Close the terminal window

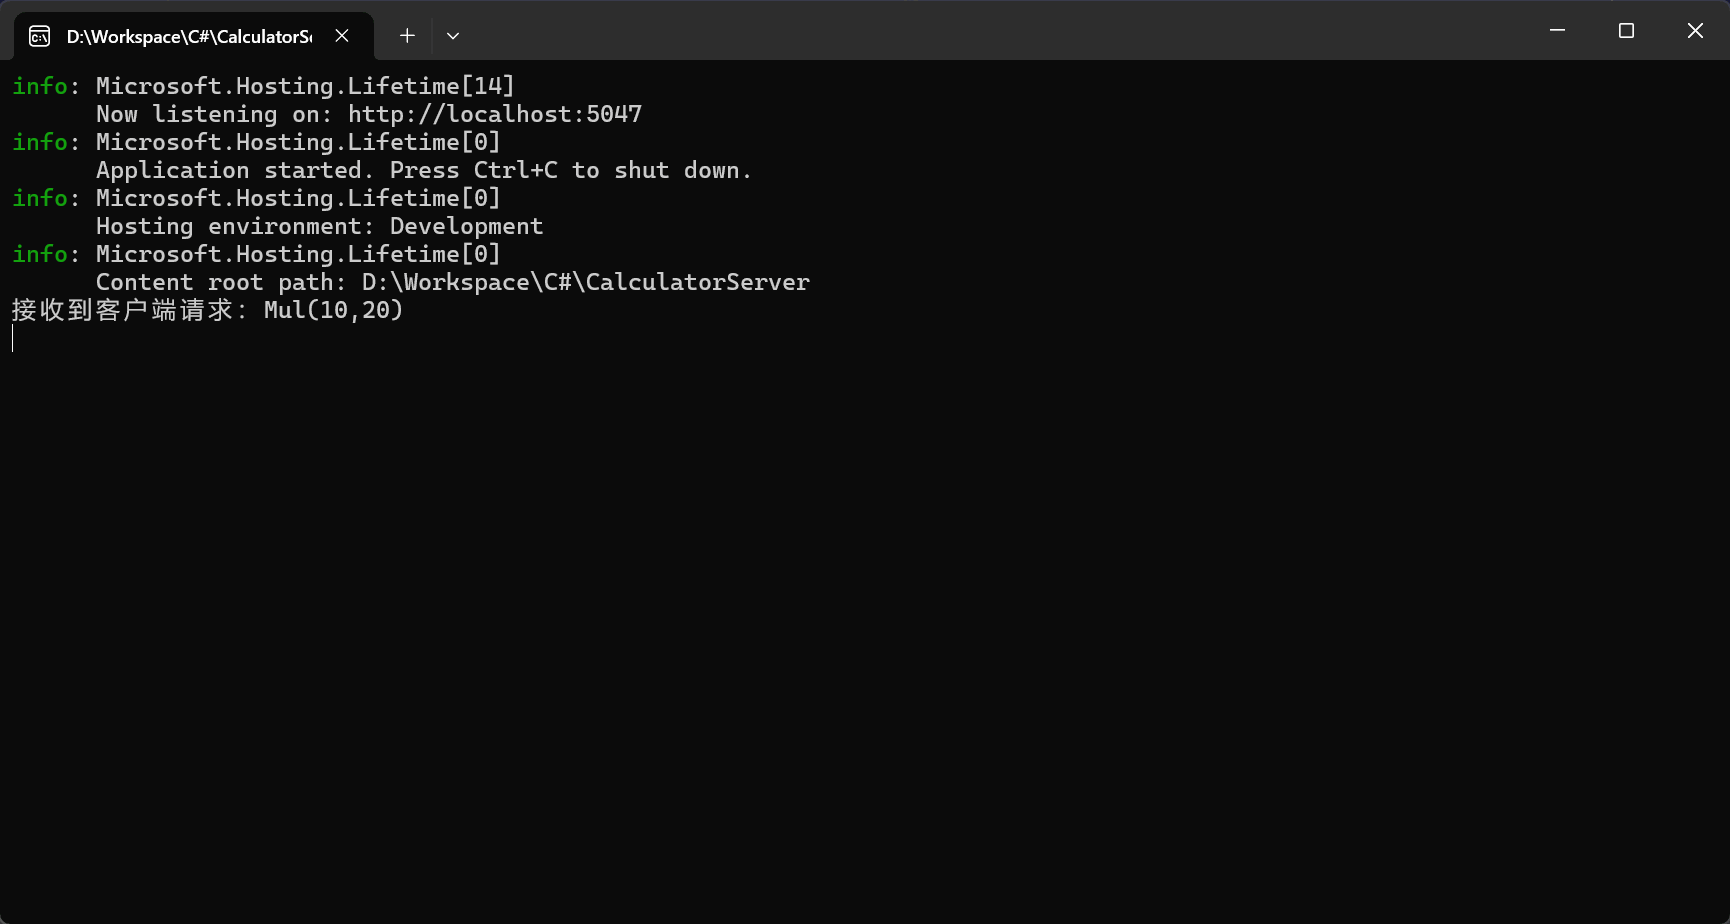tap(1695, 31)
